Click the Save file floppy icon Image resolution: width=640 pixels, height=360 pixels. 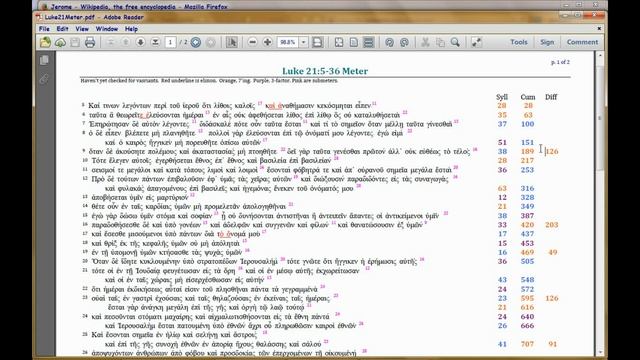point(75,42)
